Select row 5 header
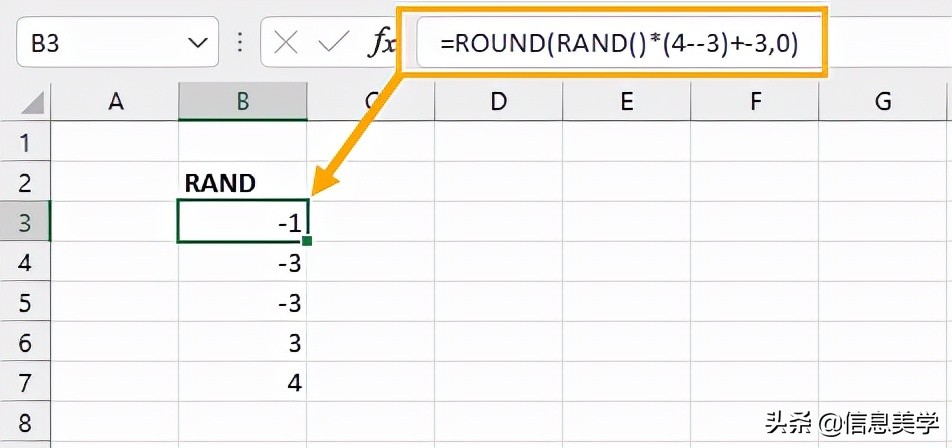 [25, 302]
